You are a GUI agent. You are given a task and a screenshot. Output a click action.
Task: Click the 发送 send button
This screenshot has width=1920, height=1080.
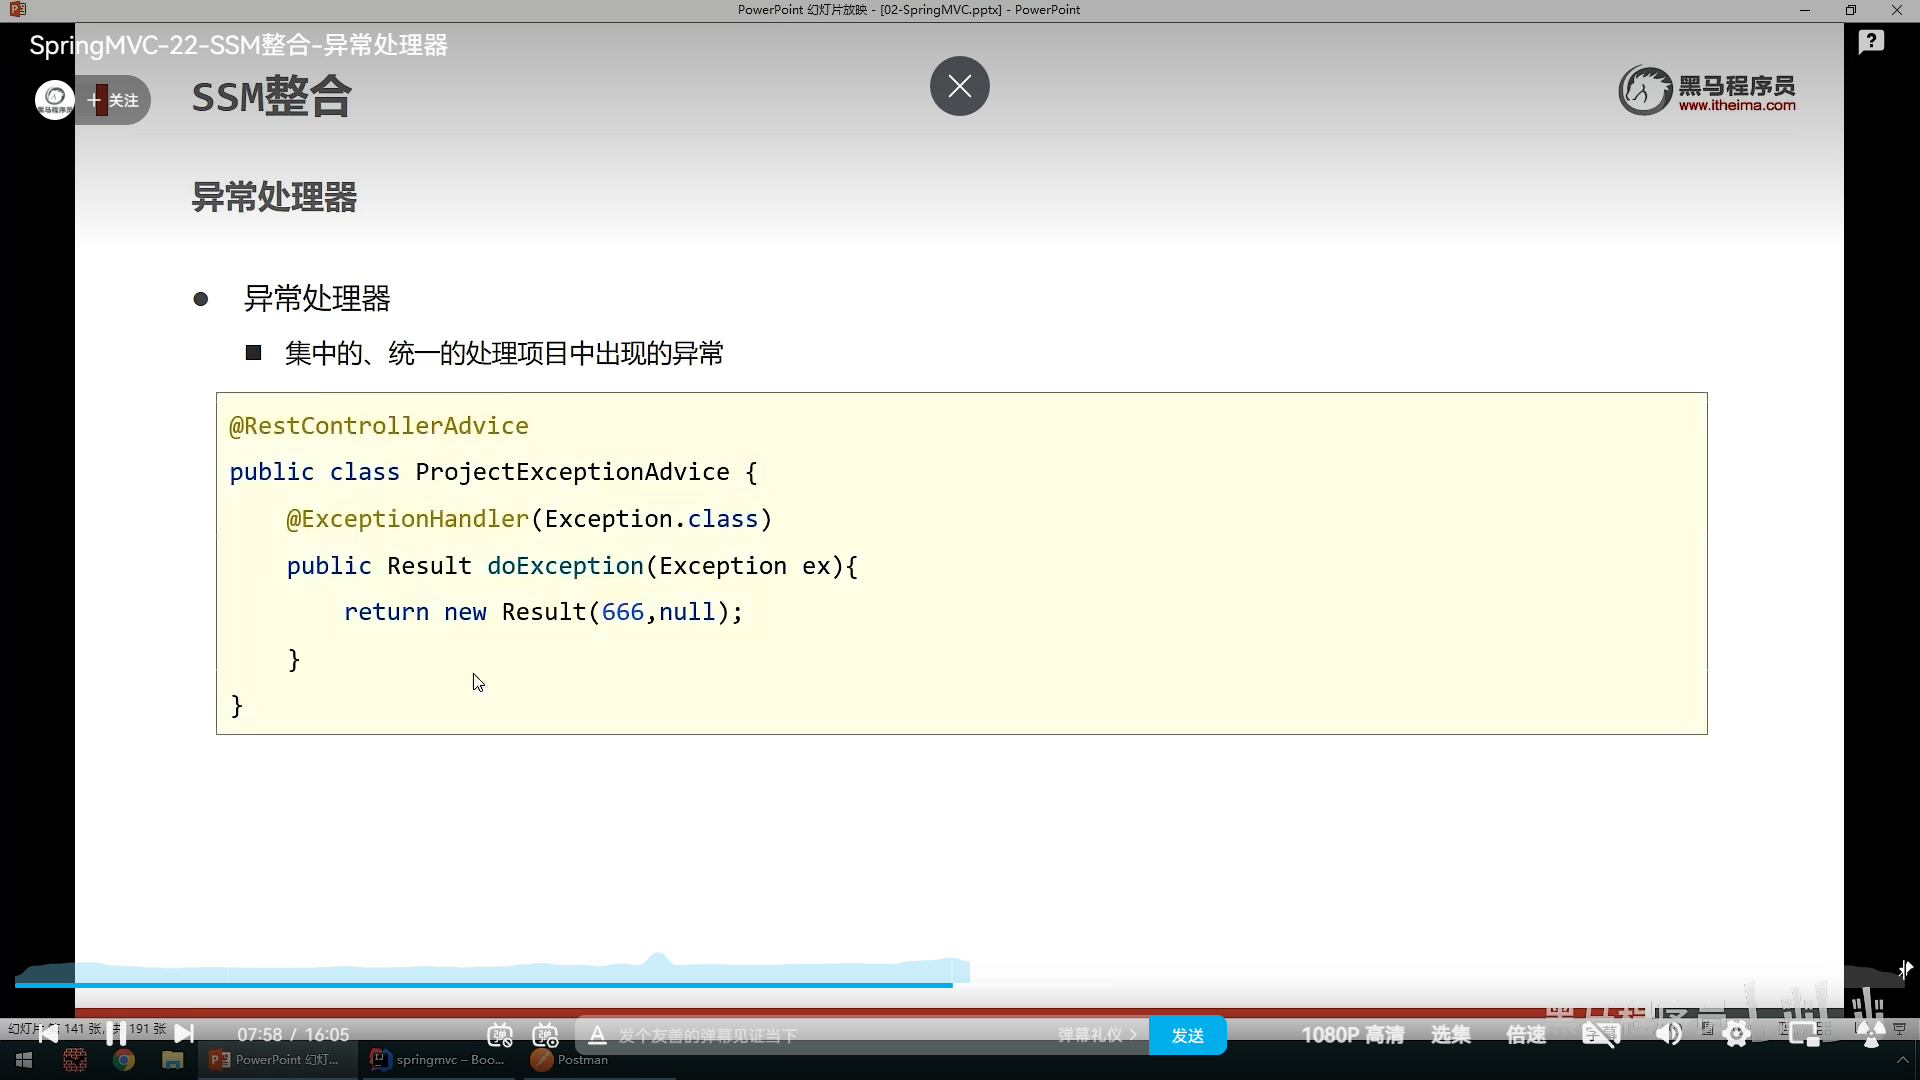click(1187, 1035)
